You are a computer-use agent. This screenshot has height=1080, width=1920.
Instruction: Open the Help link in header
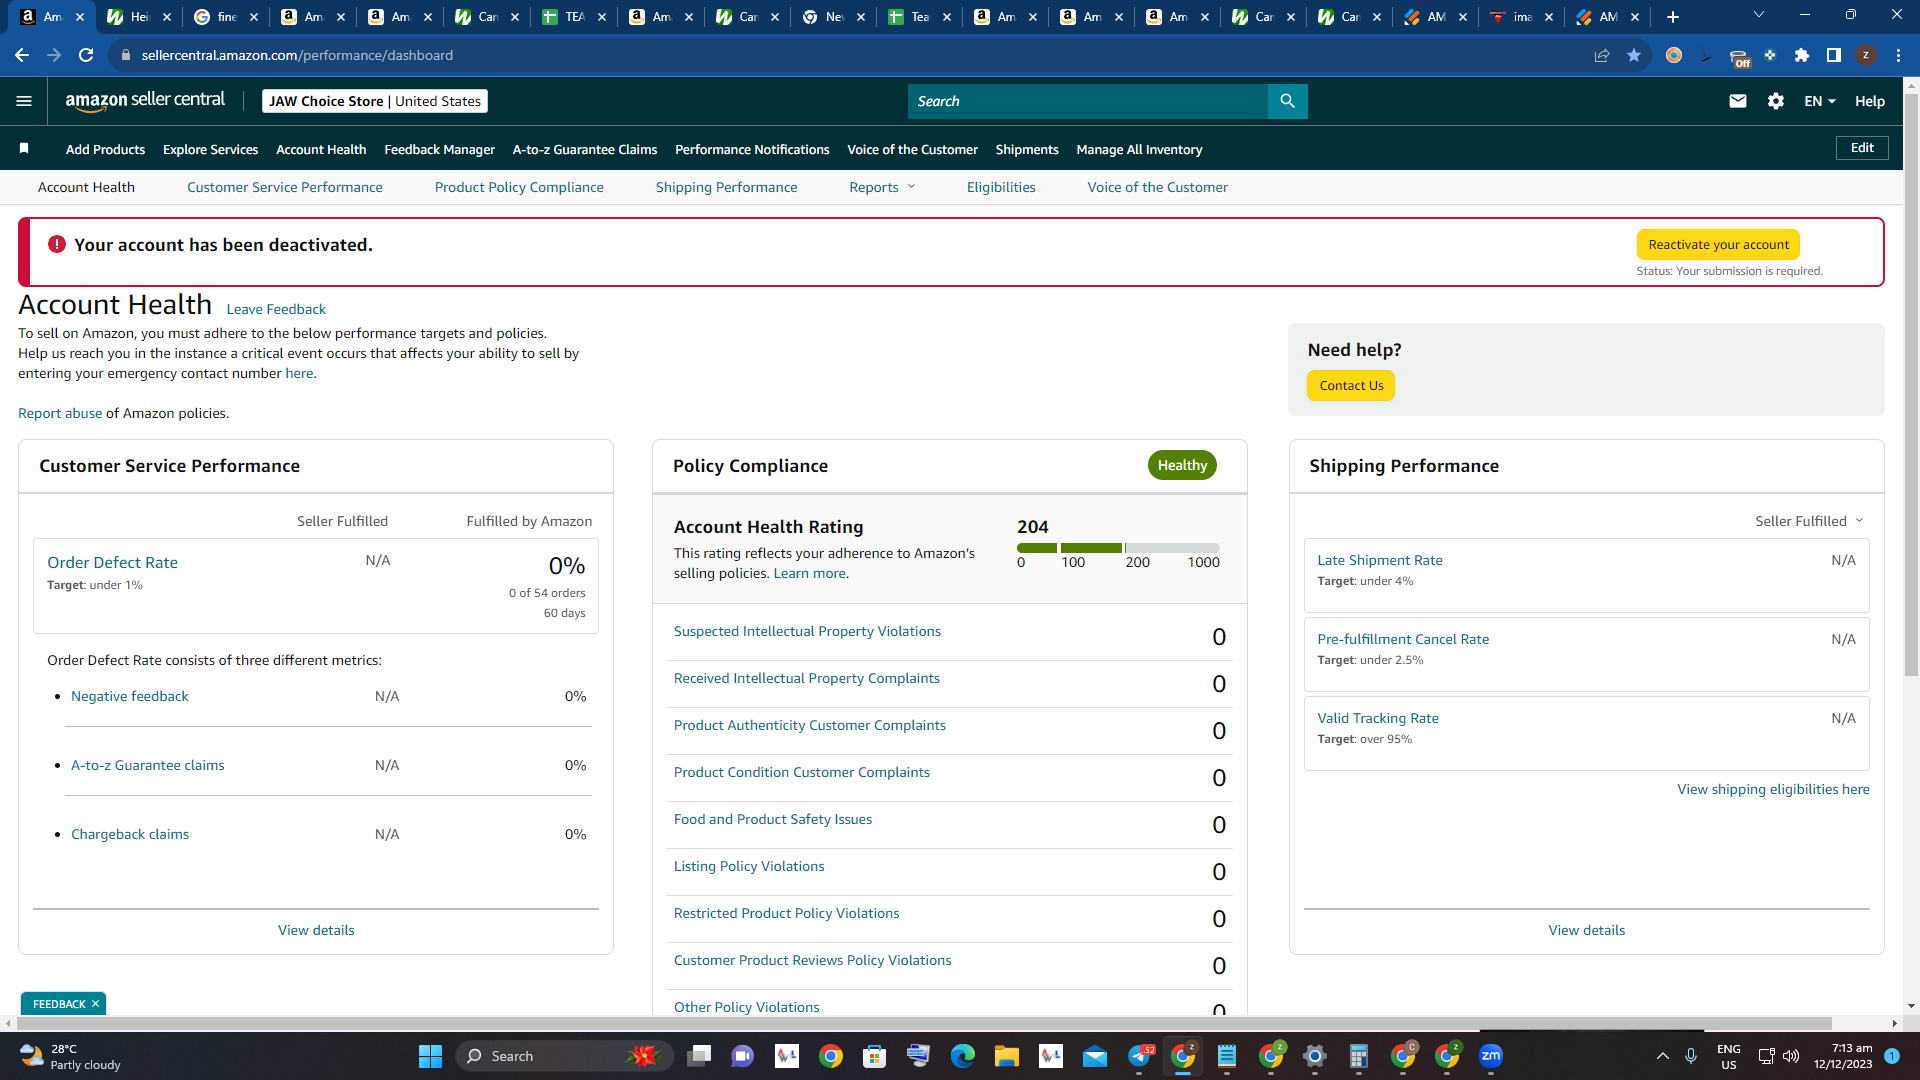(1870, 101)
